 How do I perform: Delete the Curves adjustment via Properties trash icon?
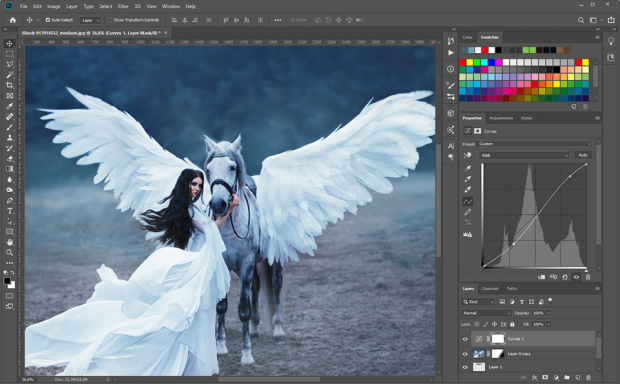(588, 277)
